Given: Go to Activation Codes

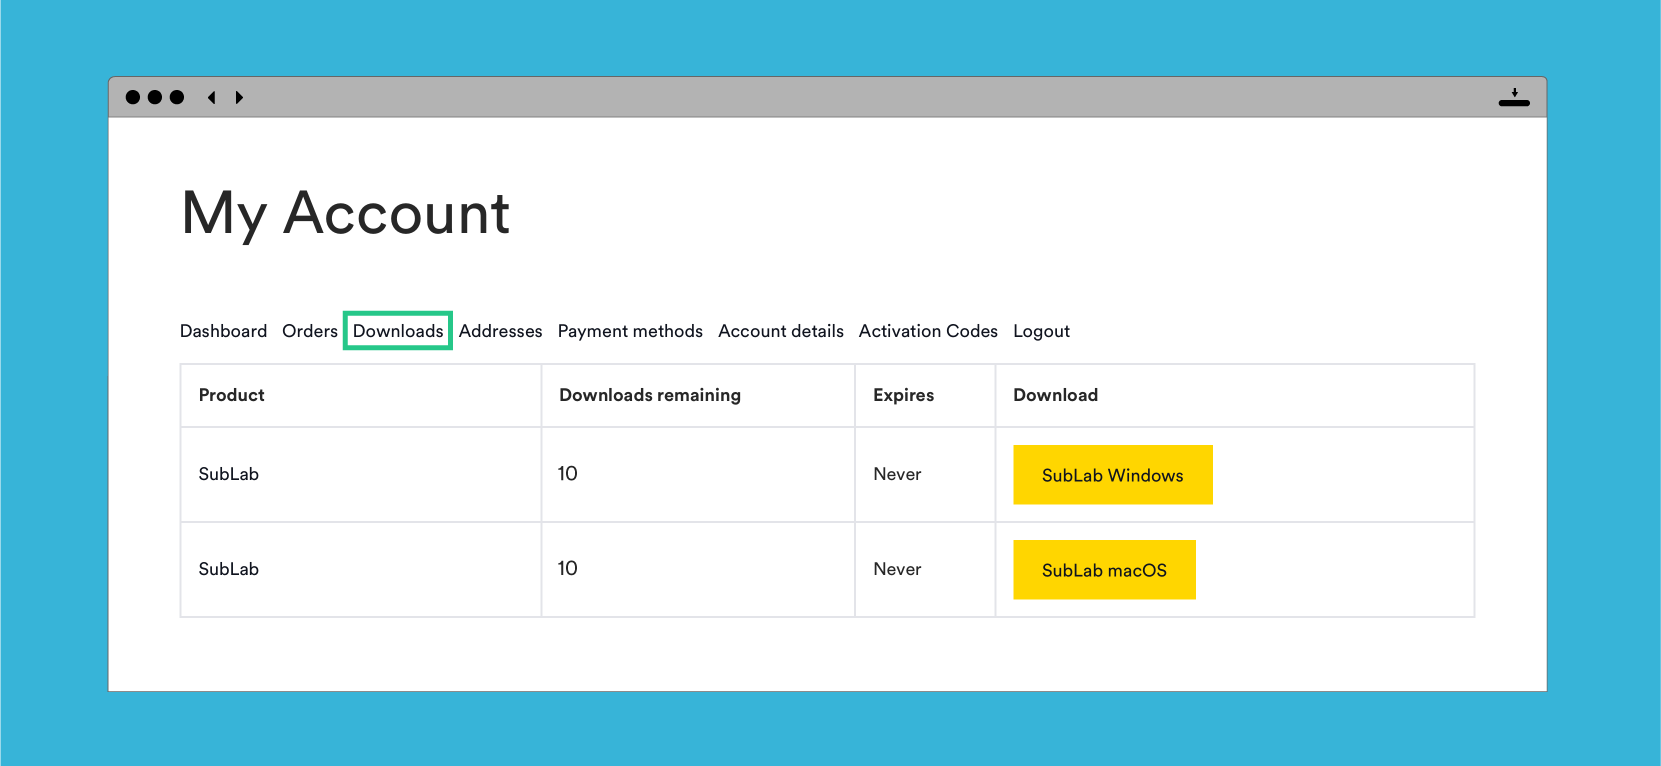Looking at the screenshot, I should [x=928, y=331].
